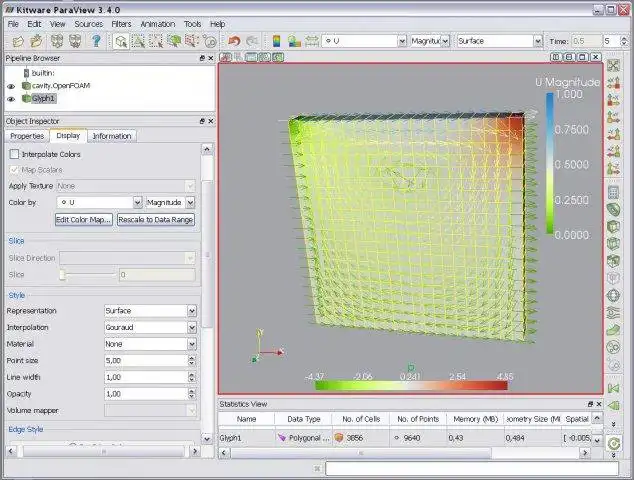Click the Reset Camera icon
Screen dimensions: 634x480
614,66
